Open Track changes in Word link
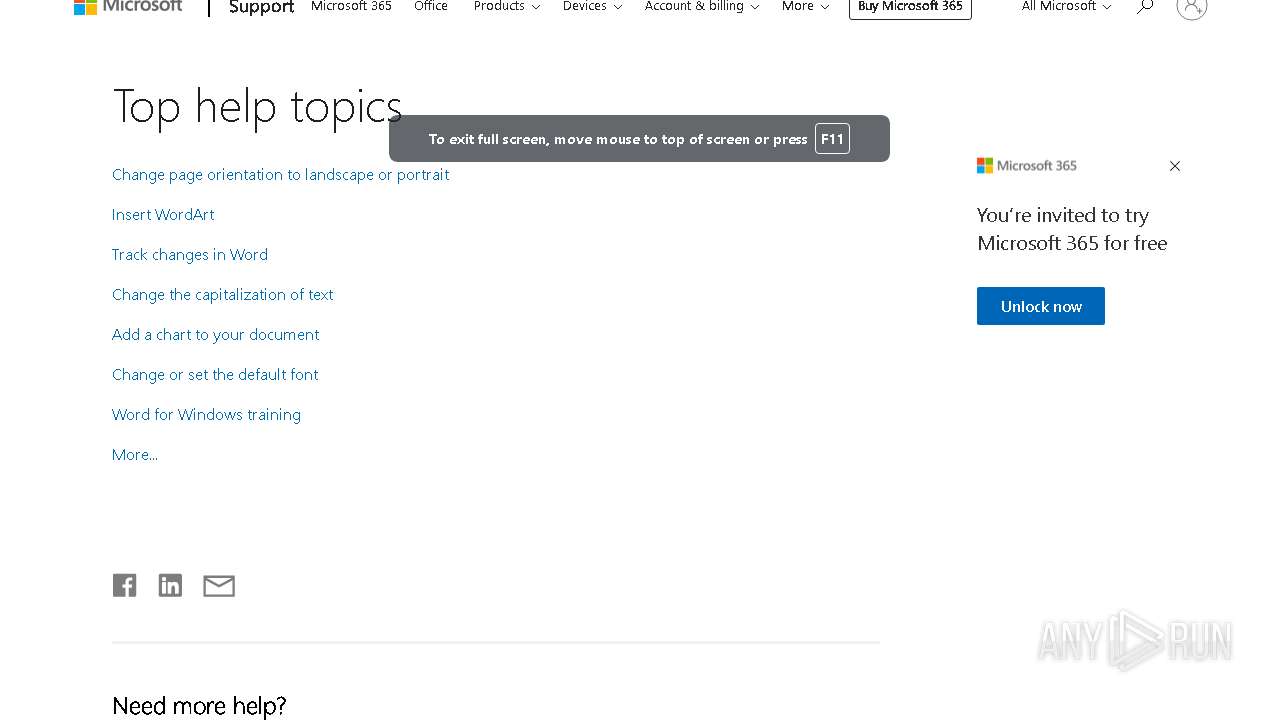 point(190,254)
